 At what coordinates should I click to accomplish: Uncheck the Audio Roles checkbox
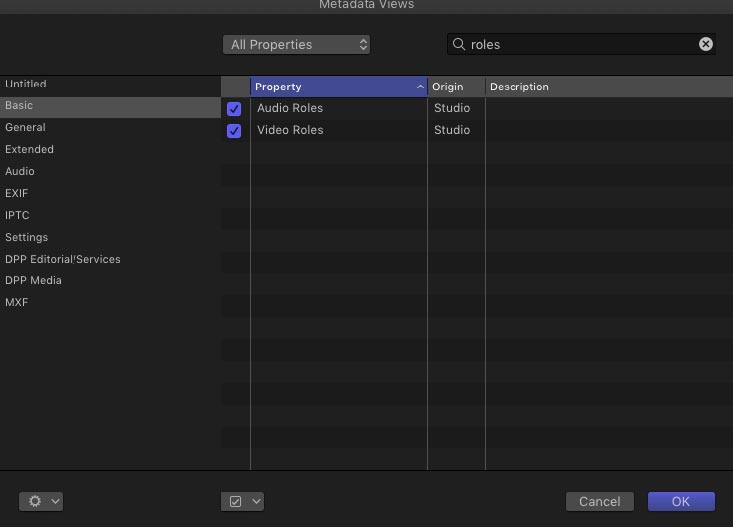(234, 108)
